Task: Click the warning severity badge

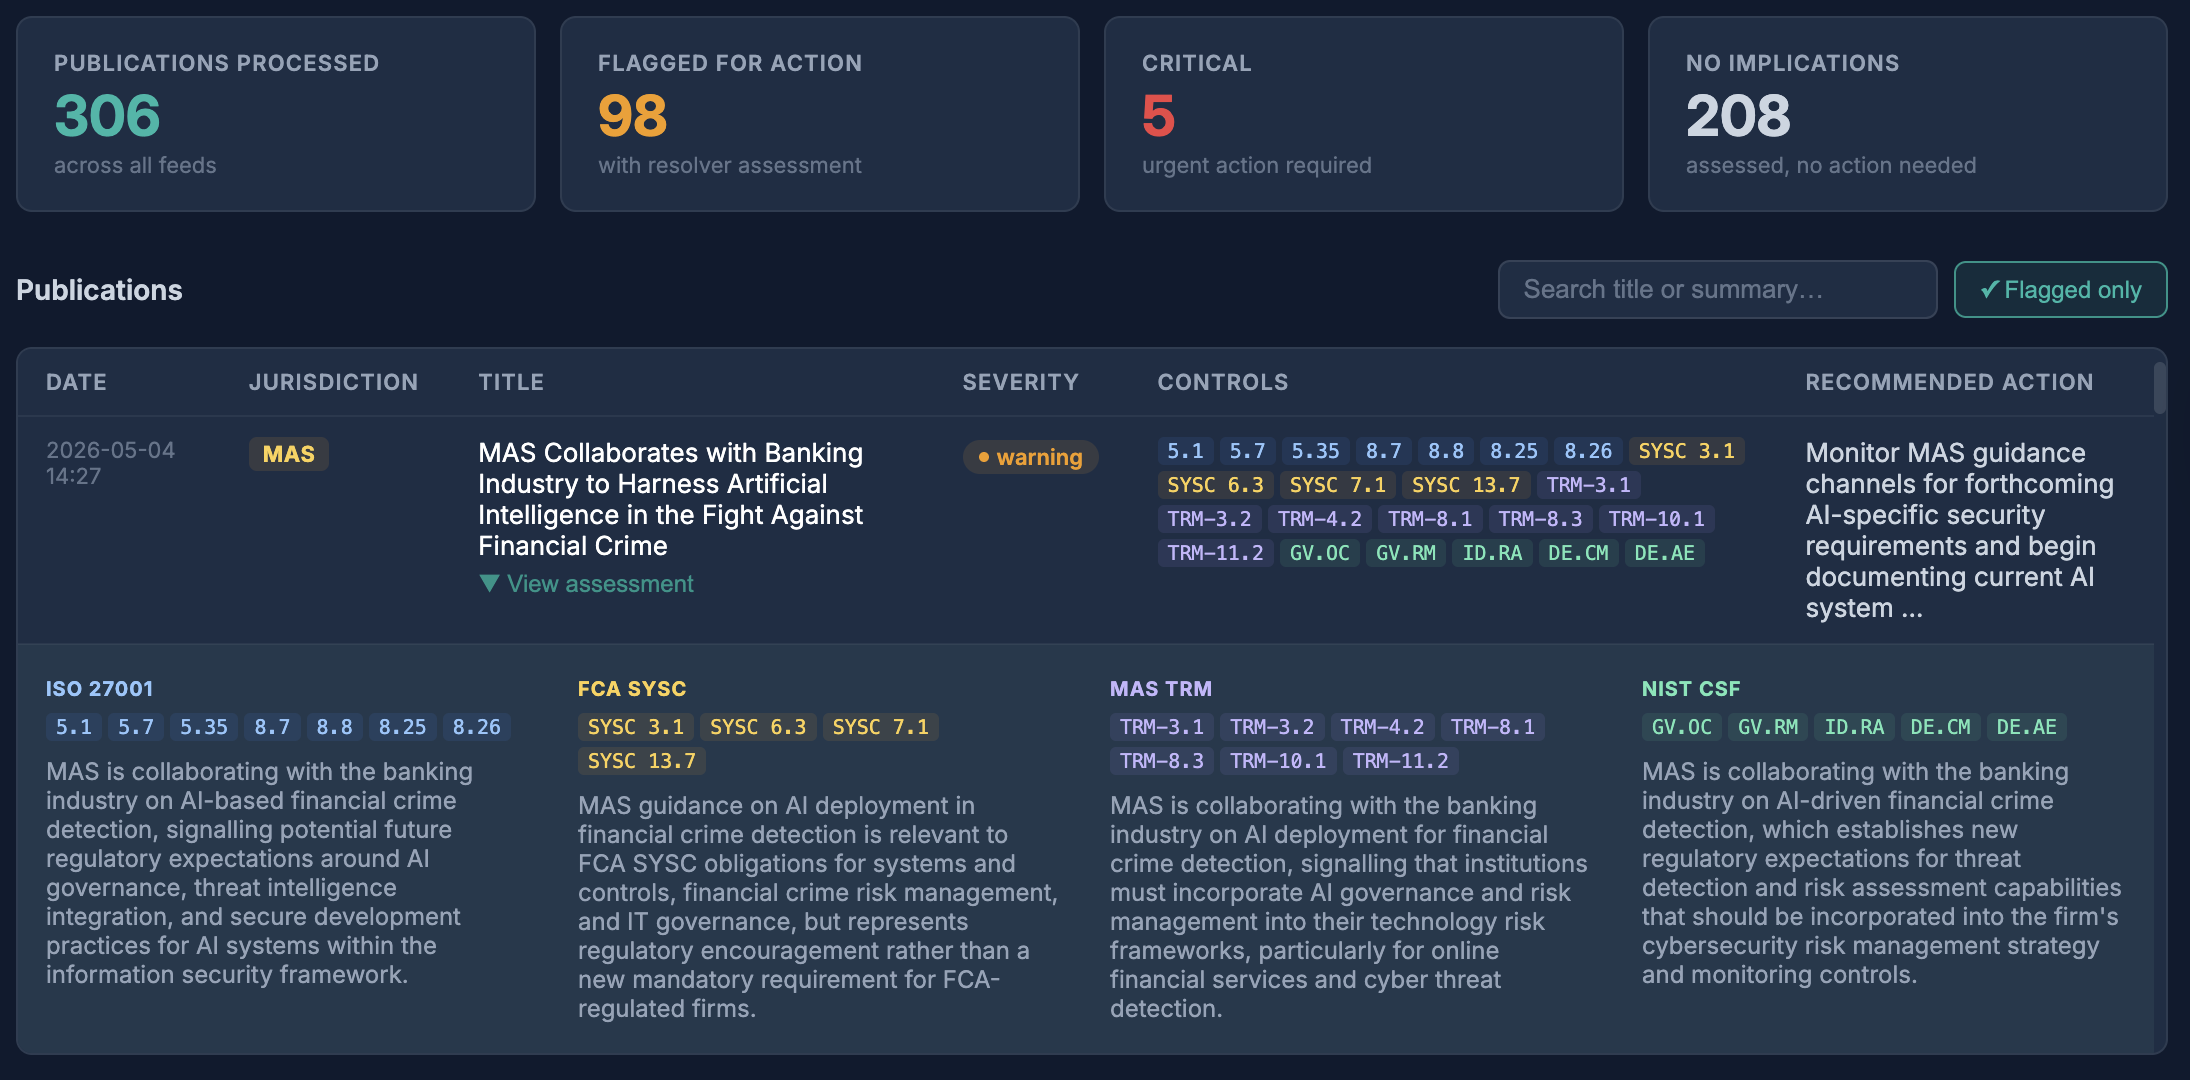Action: [1030, 457]
